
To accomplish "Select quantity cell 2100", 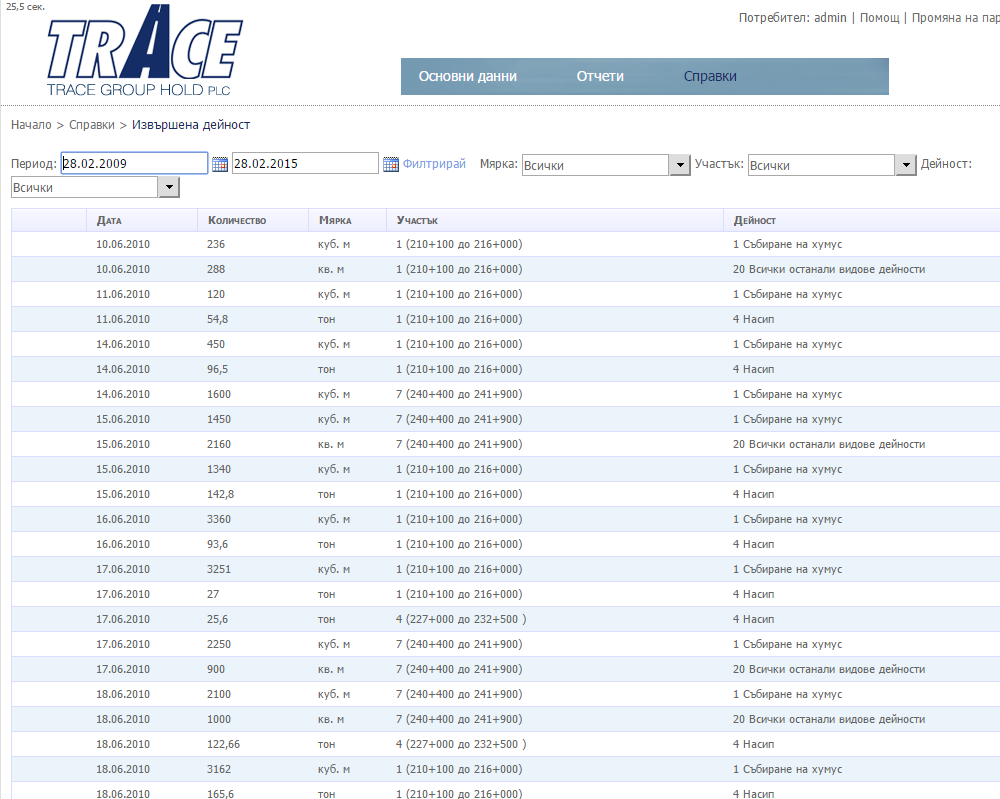I will pyautogui.click(x=219, y=694).
